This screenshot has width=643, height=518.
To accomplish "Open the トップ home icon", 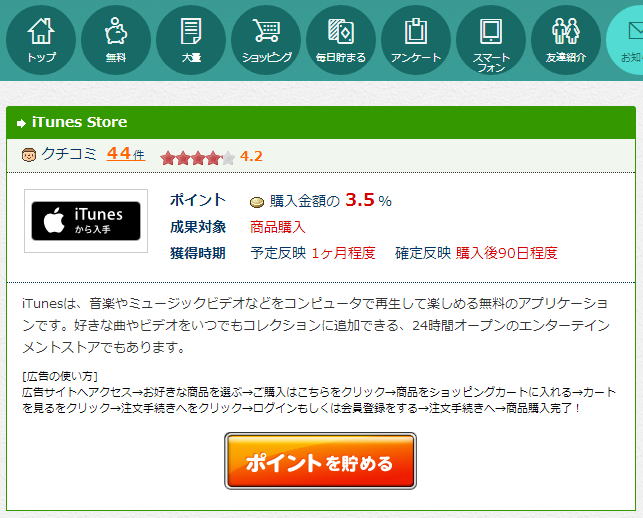I will click(41, 40).
